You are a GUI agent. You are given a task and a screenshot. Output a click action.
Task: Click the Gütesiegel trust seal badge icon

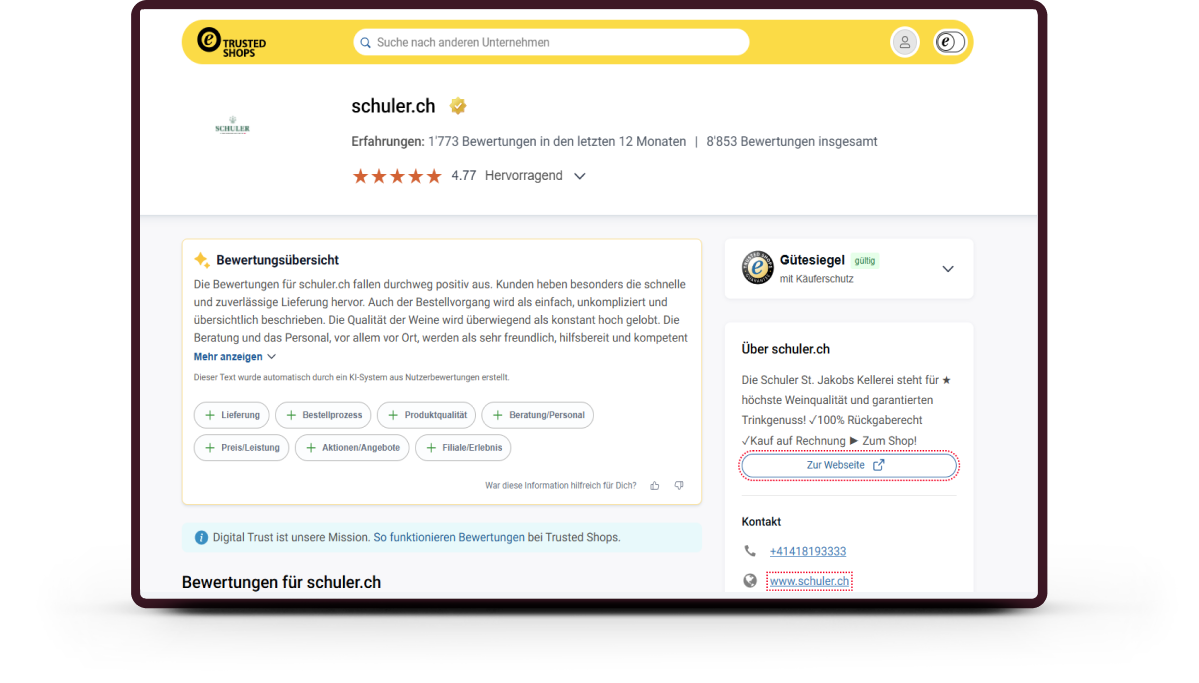758,268
